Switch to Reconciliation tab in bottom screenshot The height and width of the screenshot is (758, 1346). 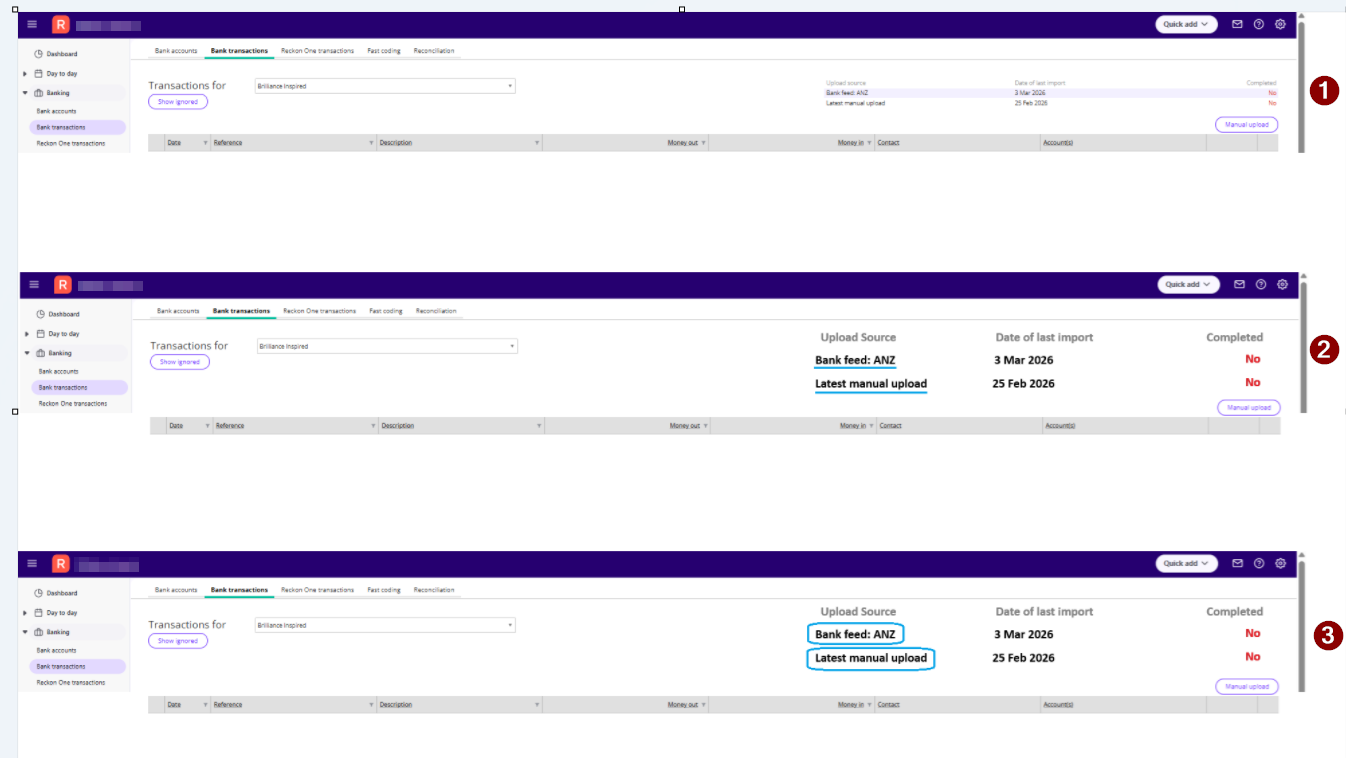(x=434, y=590)
